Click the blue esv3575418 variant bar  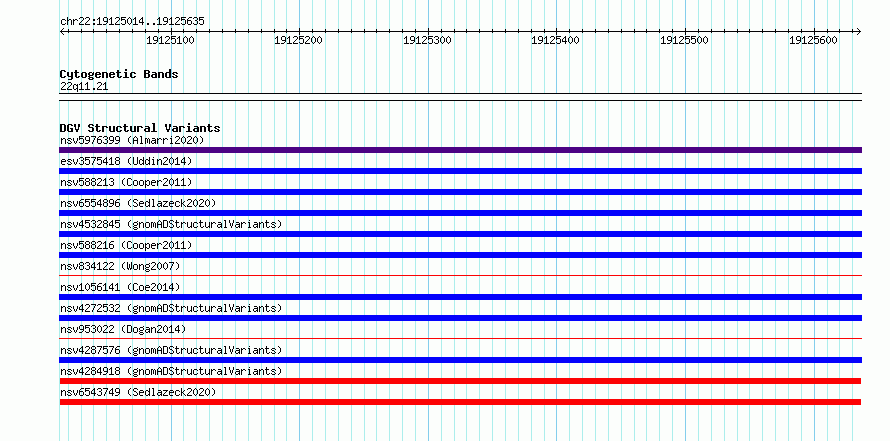(x=460, y=171)
